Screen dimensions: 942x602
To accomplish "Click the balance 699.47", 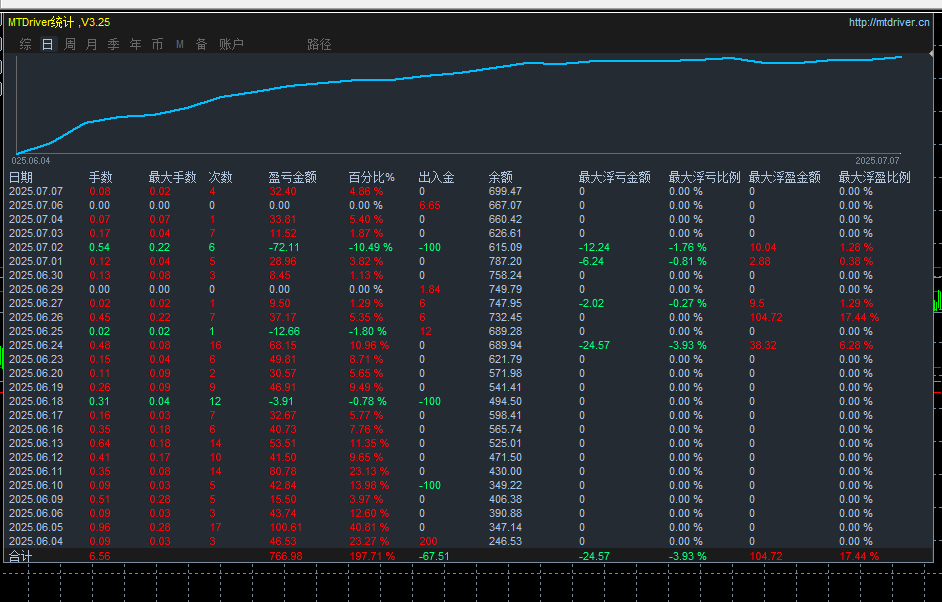I will [505, 191].
